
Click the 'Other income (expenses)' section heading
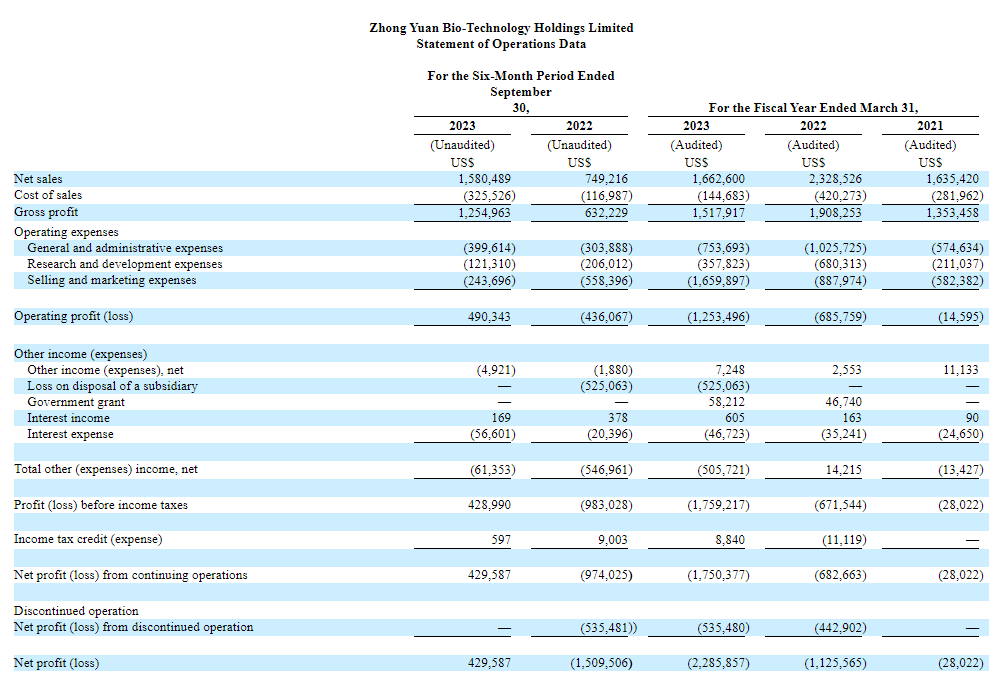pyautogui.click(x=80, y=354)
